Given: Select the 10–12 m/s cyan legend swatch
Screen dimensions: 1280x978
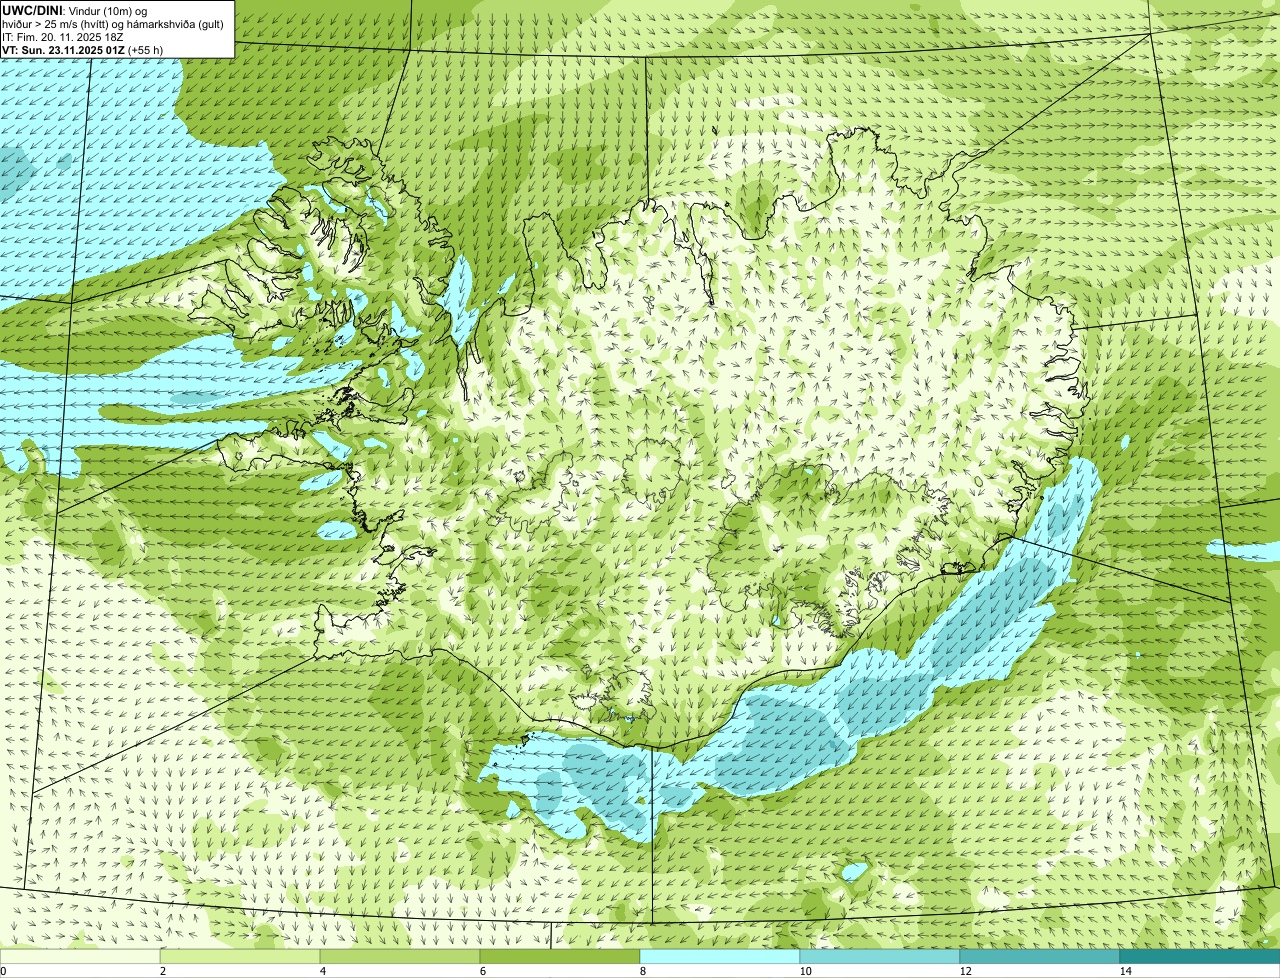Looking at the screenshot, I should click(880, 956).
